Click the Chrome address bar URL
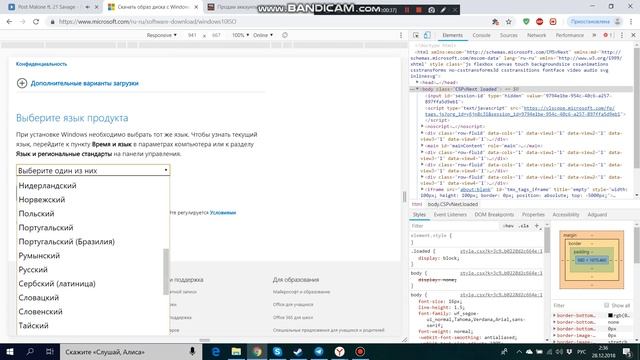Image resolution: width=640 pixels, height=360 pixels. (148, 22)
